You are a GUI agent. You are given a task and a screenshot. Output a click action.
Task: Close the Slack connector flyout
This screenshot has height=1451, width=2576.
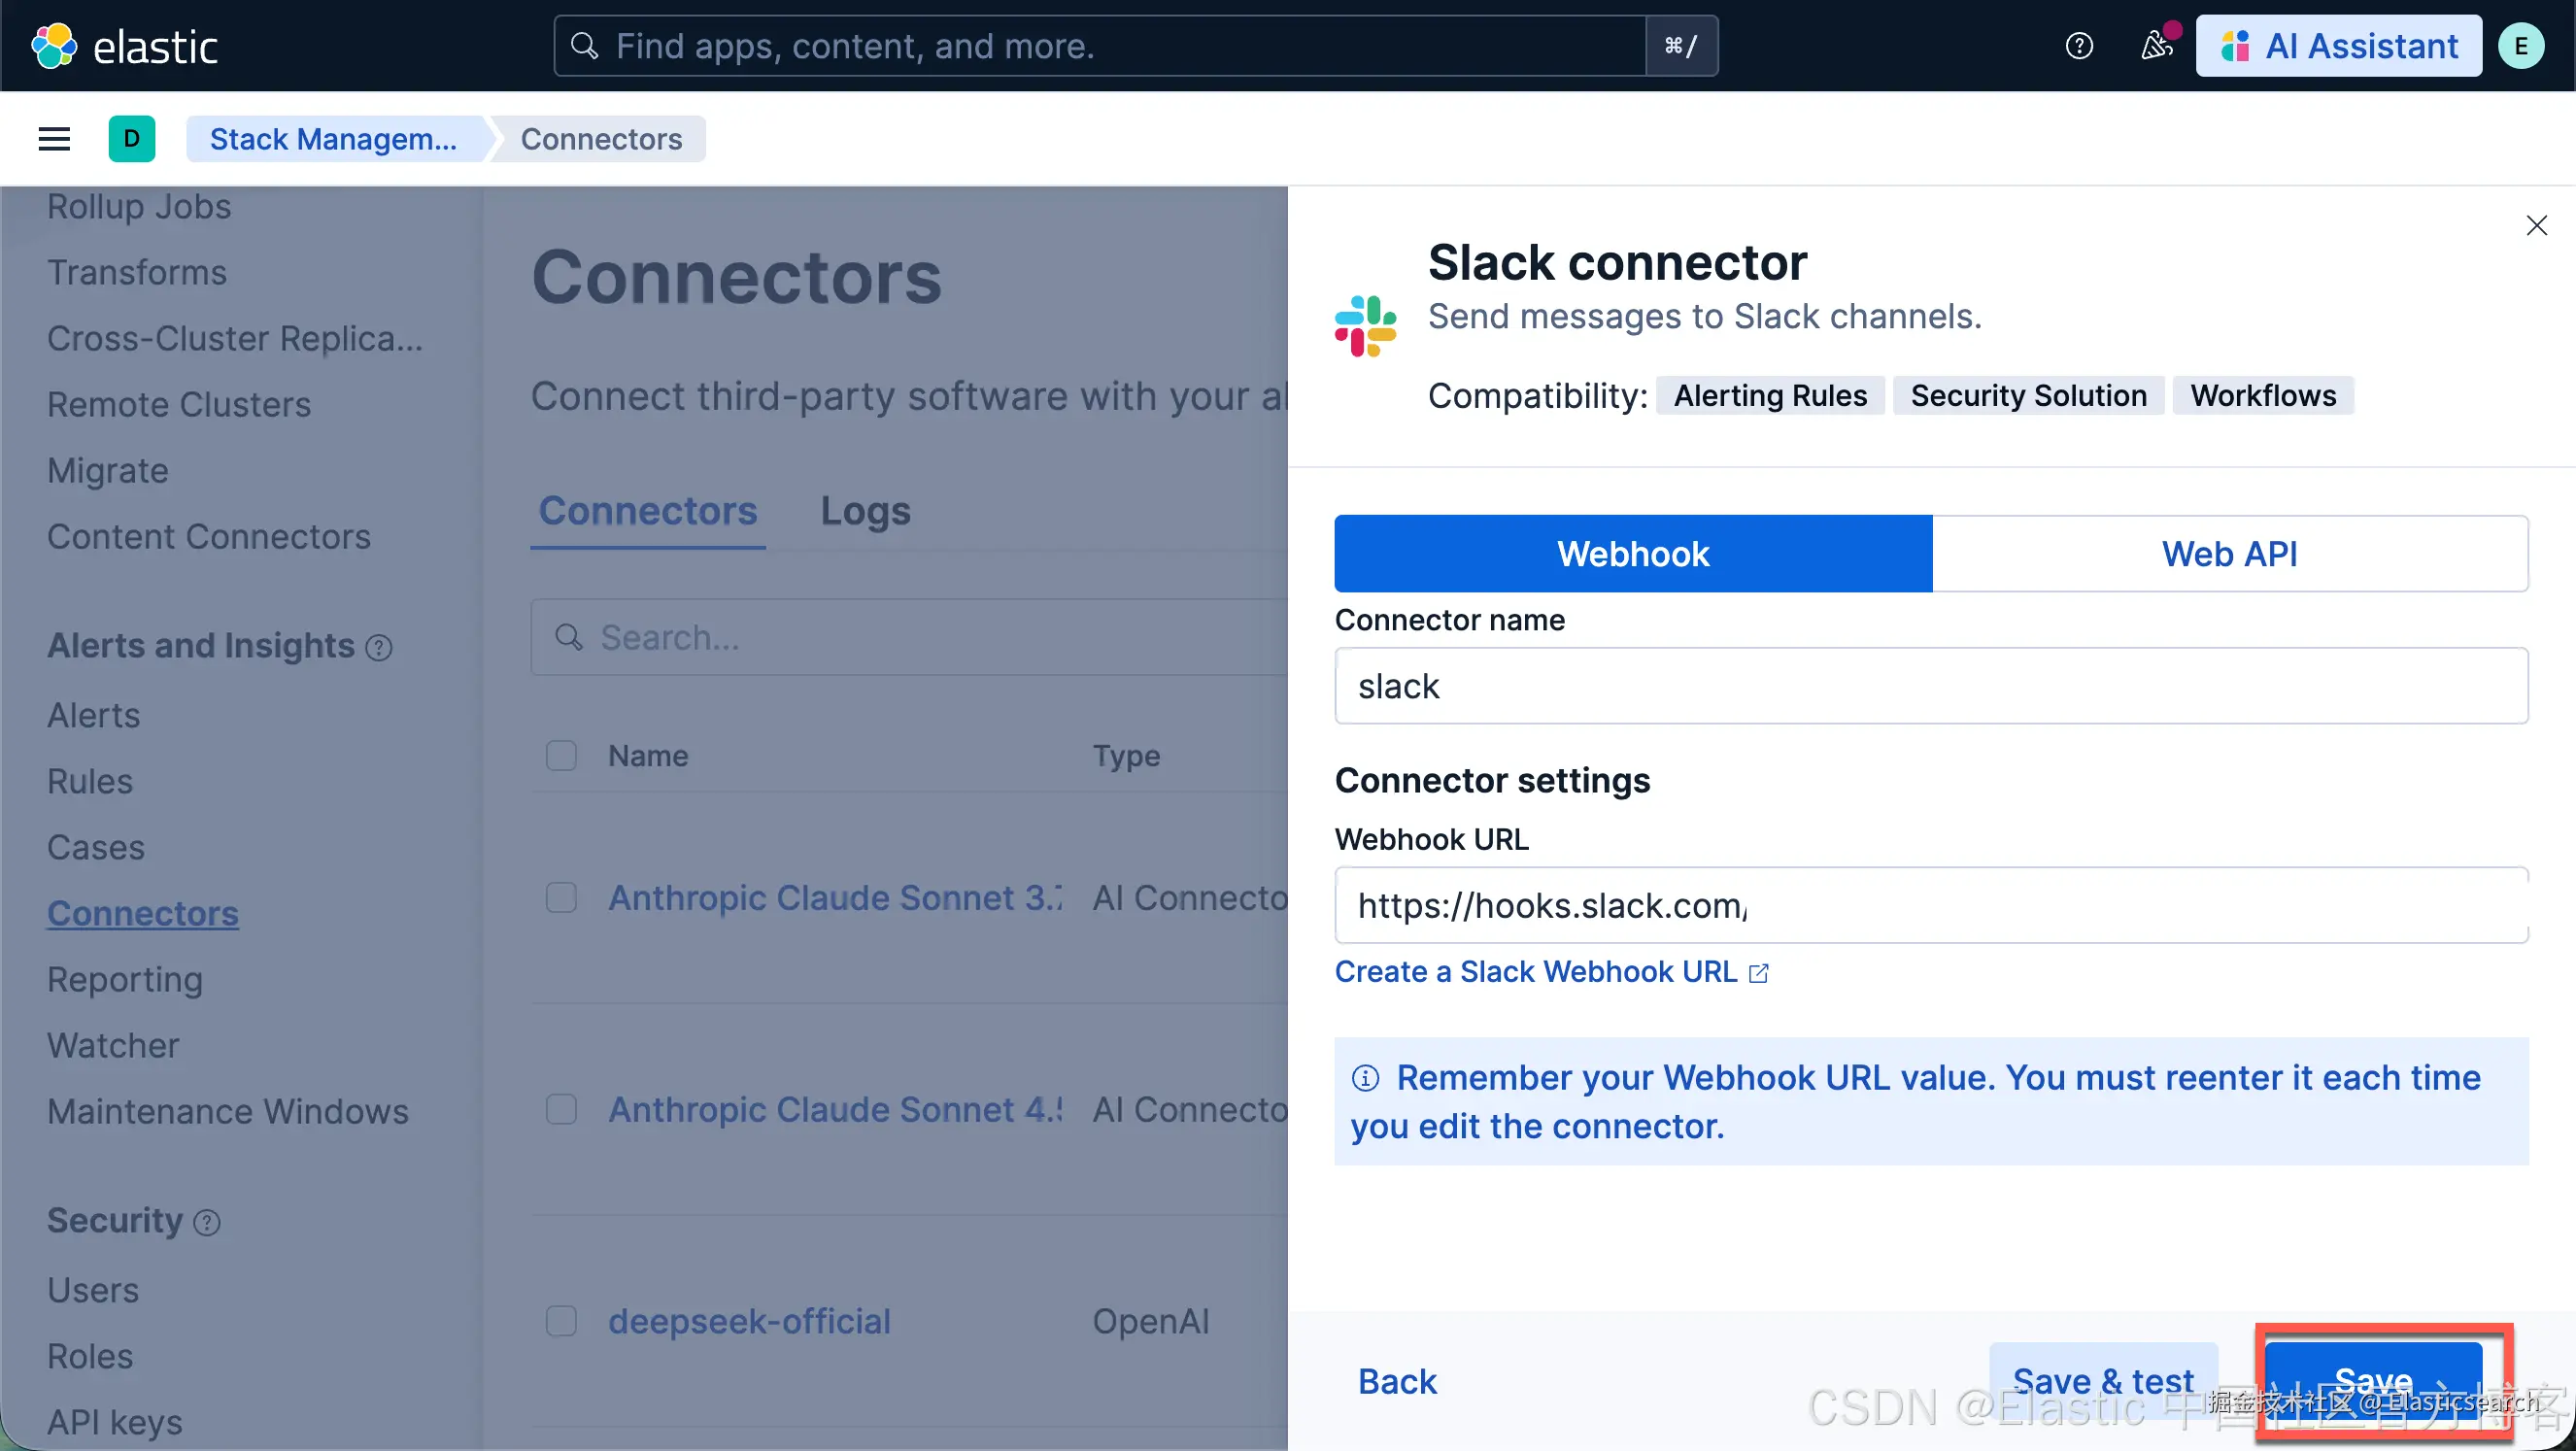pyautogui.click(x=2536, y=226)
